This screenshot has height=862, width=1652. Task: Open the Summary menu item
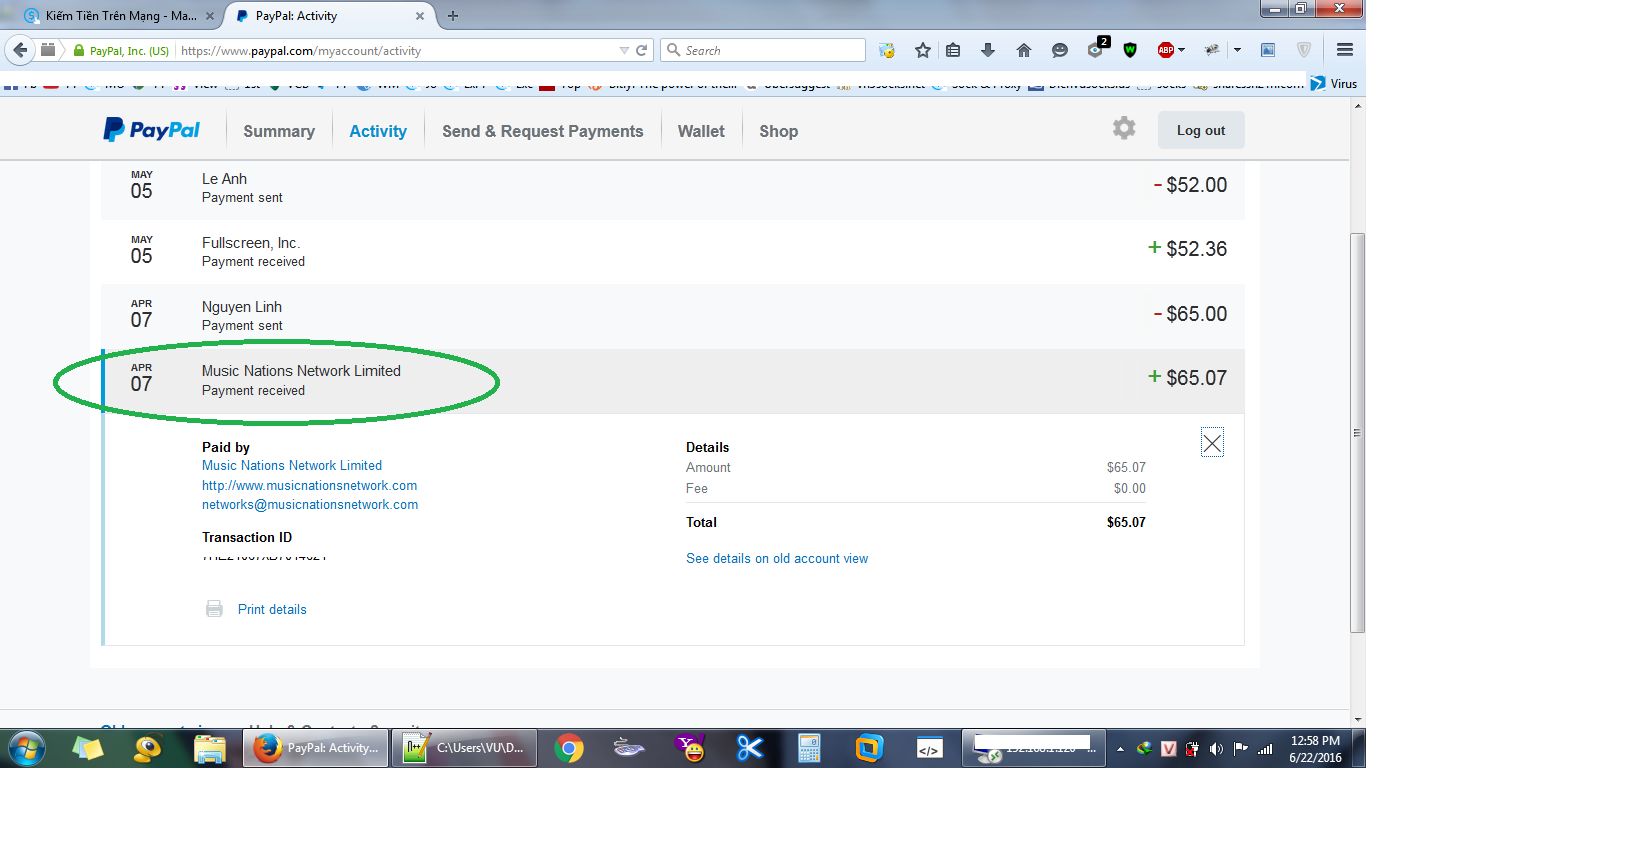point(279,131)
